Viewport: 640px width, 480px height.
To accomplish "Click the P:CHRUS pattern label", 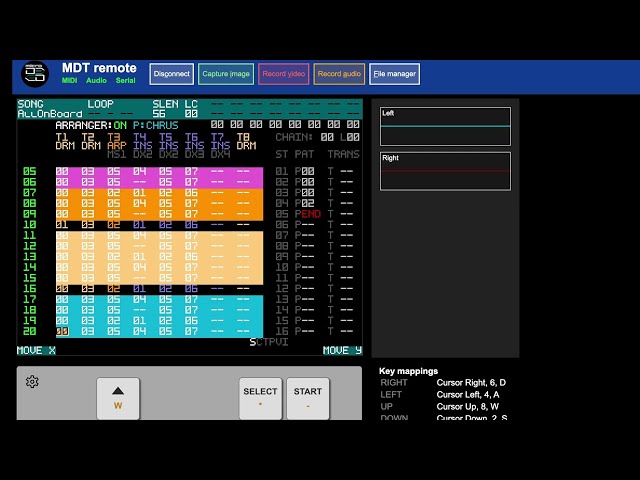I will pos(156,125).
